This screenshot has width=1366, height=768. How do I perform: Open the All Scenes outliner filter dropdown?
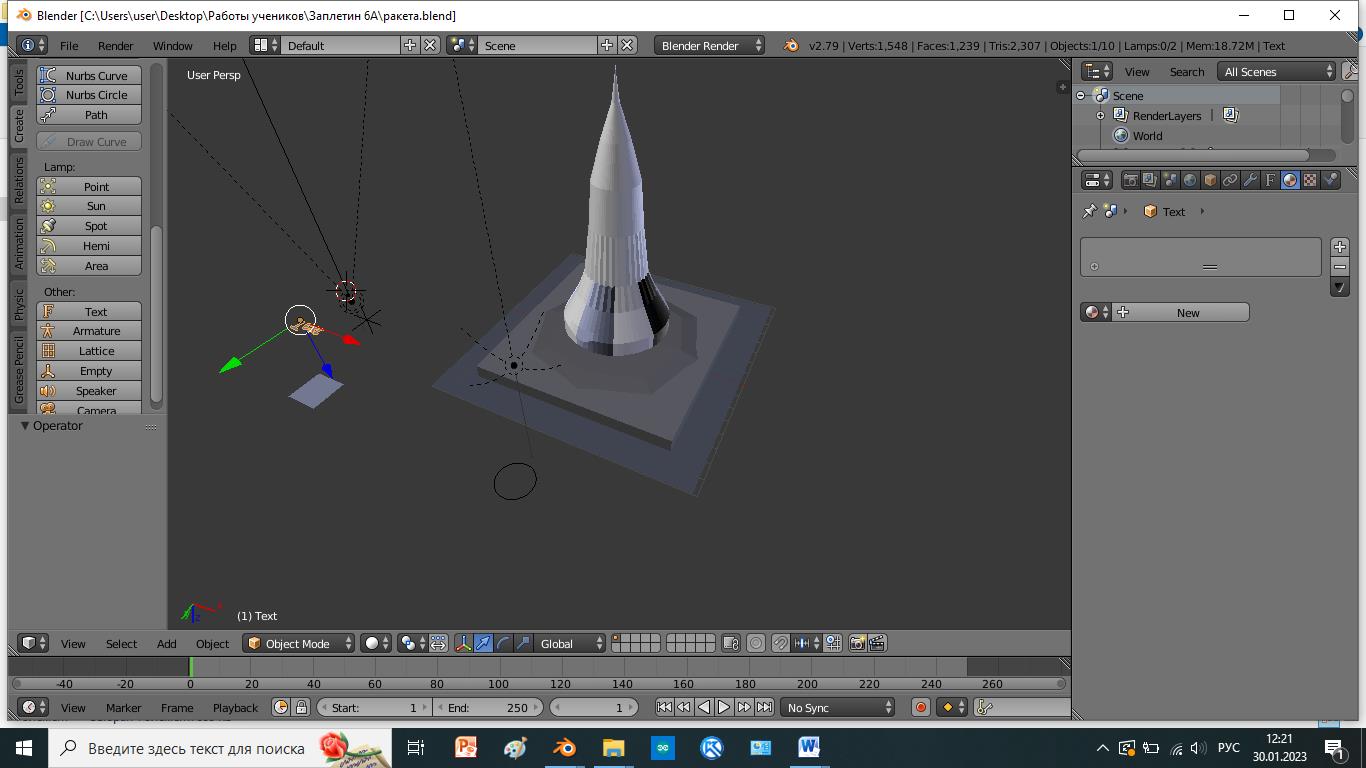[x=1276, y=71]
